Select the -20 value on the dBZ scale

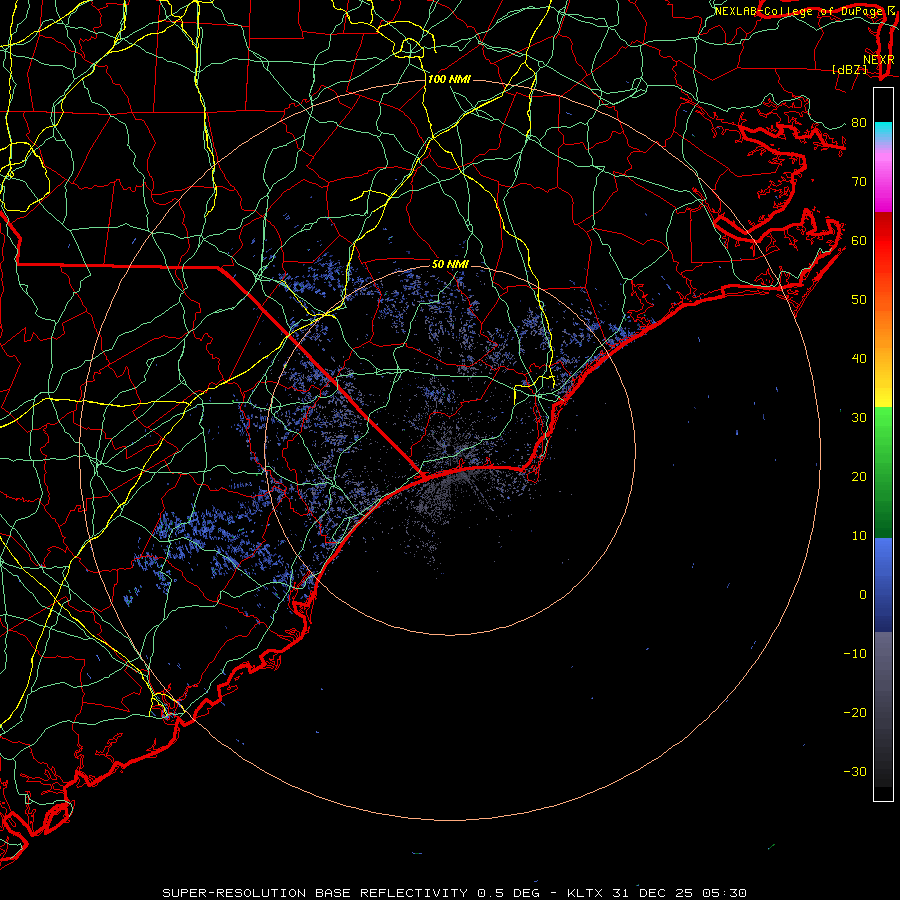coord(855,712)
